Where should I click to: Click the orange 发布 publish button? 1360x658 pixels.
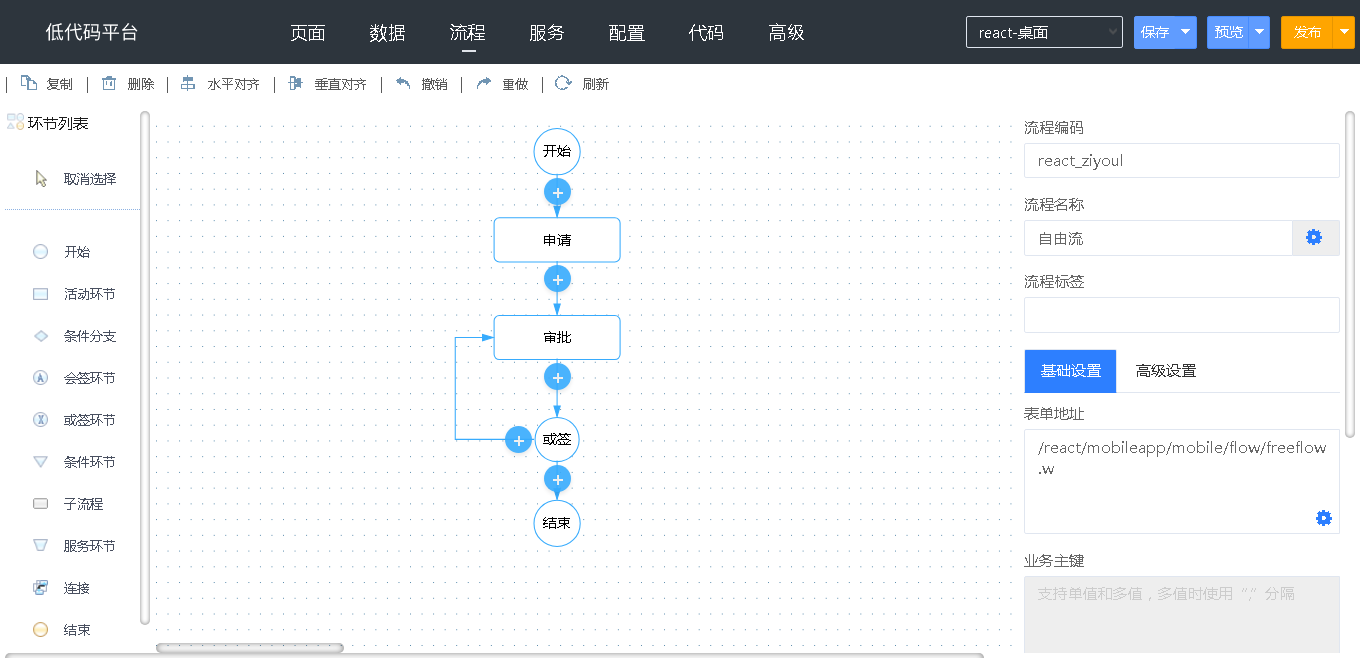1307,32
